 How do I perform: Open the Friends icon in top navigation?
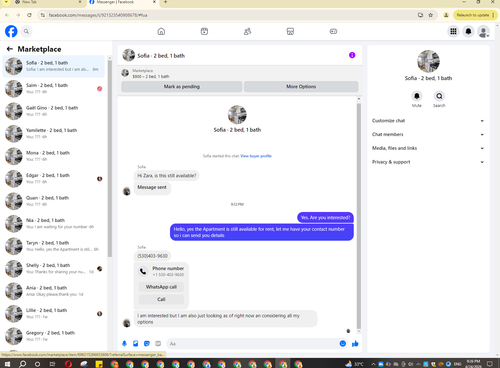point(247,31)
